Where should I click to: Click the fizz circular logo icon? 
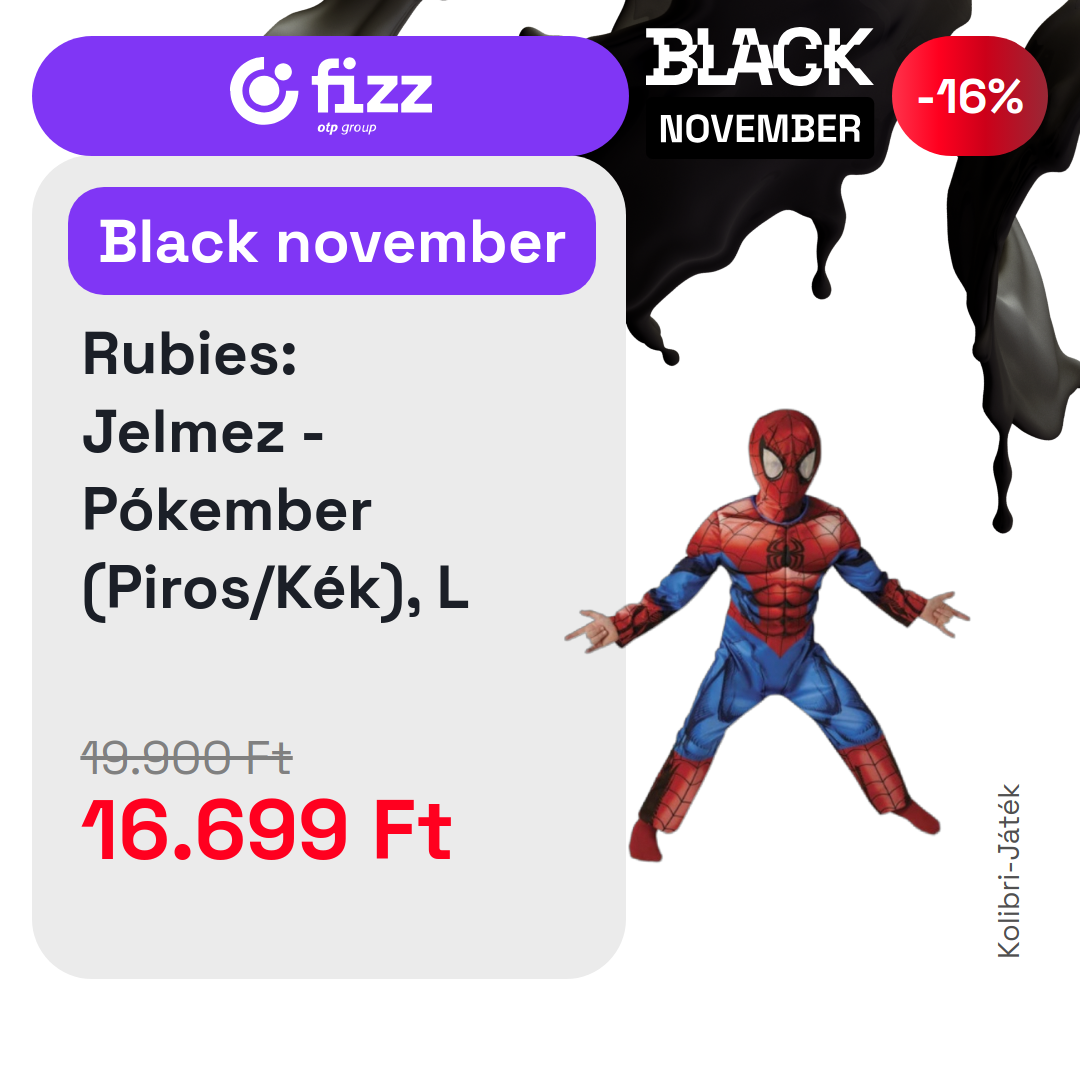point(264,89)
